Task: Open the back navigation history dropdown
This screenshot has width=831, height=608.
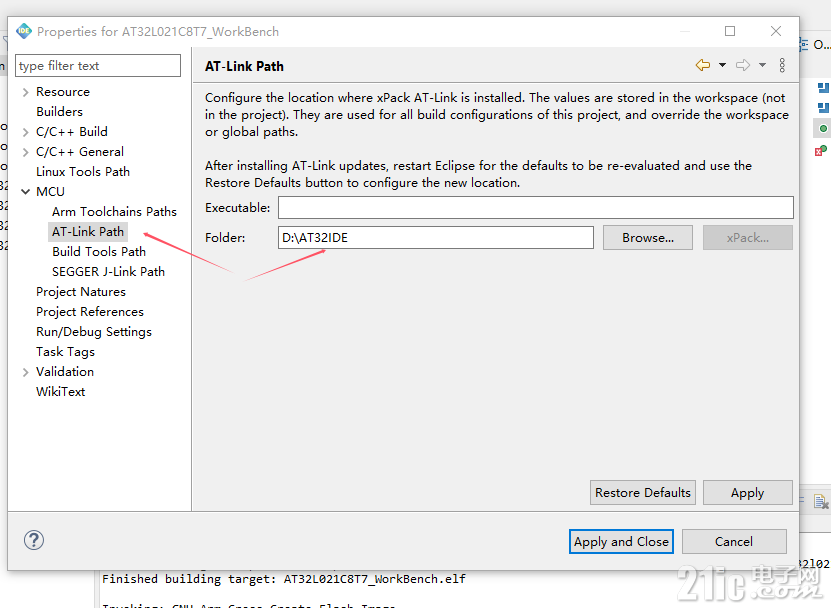Action: [722, 65]
